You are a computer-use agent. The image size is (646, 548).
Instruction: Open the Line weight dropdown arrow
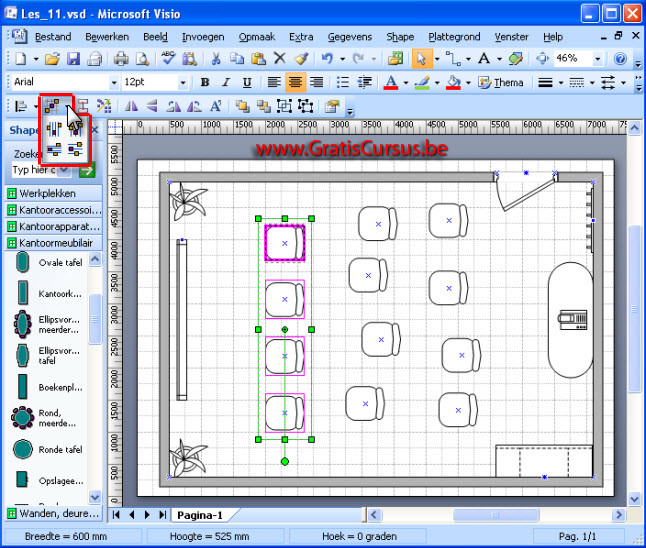coord(561,83)
